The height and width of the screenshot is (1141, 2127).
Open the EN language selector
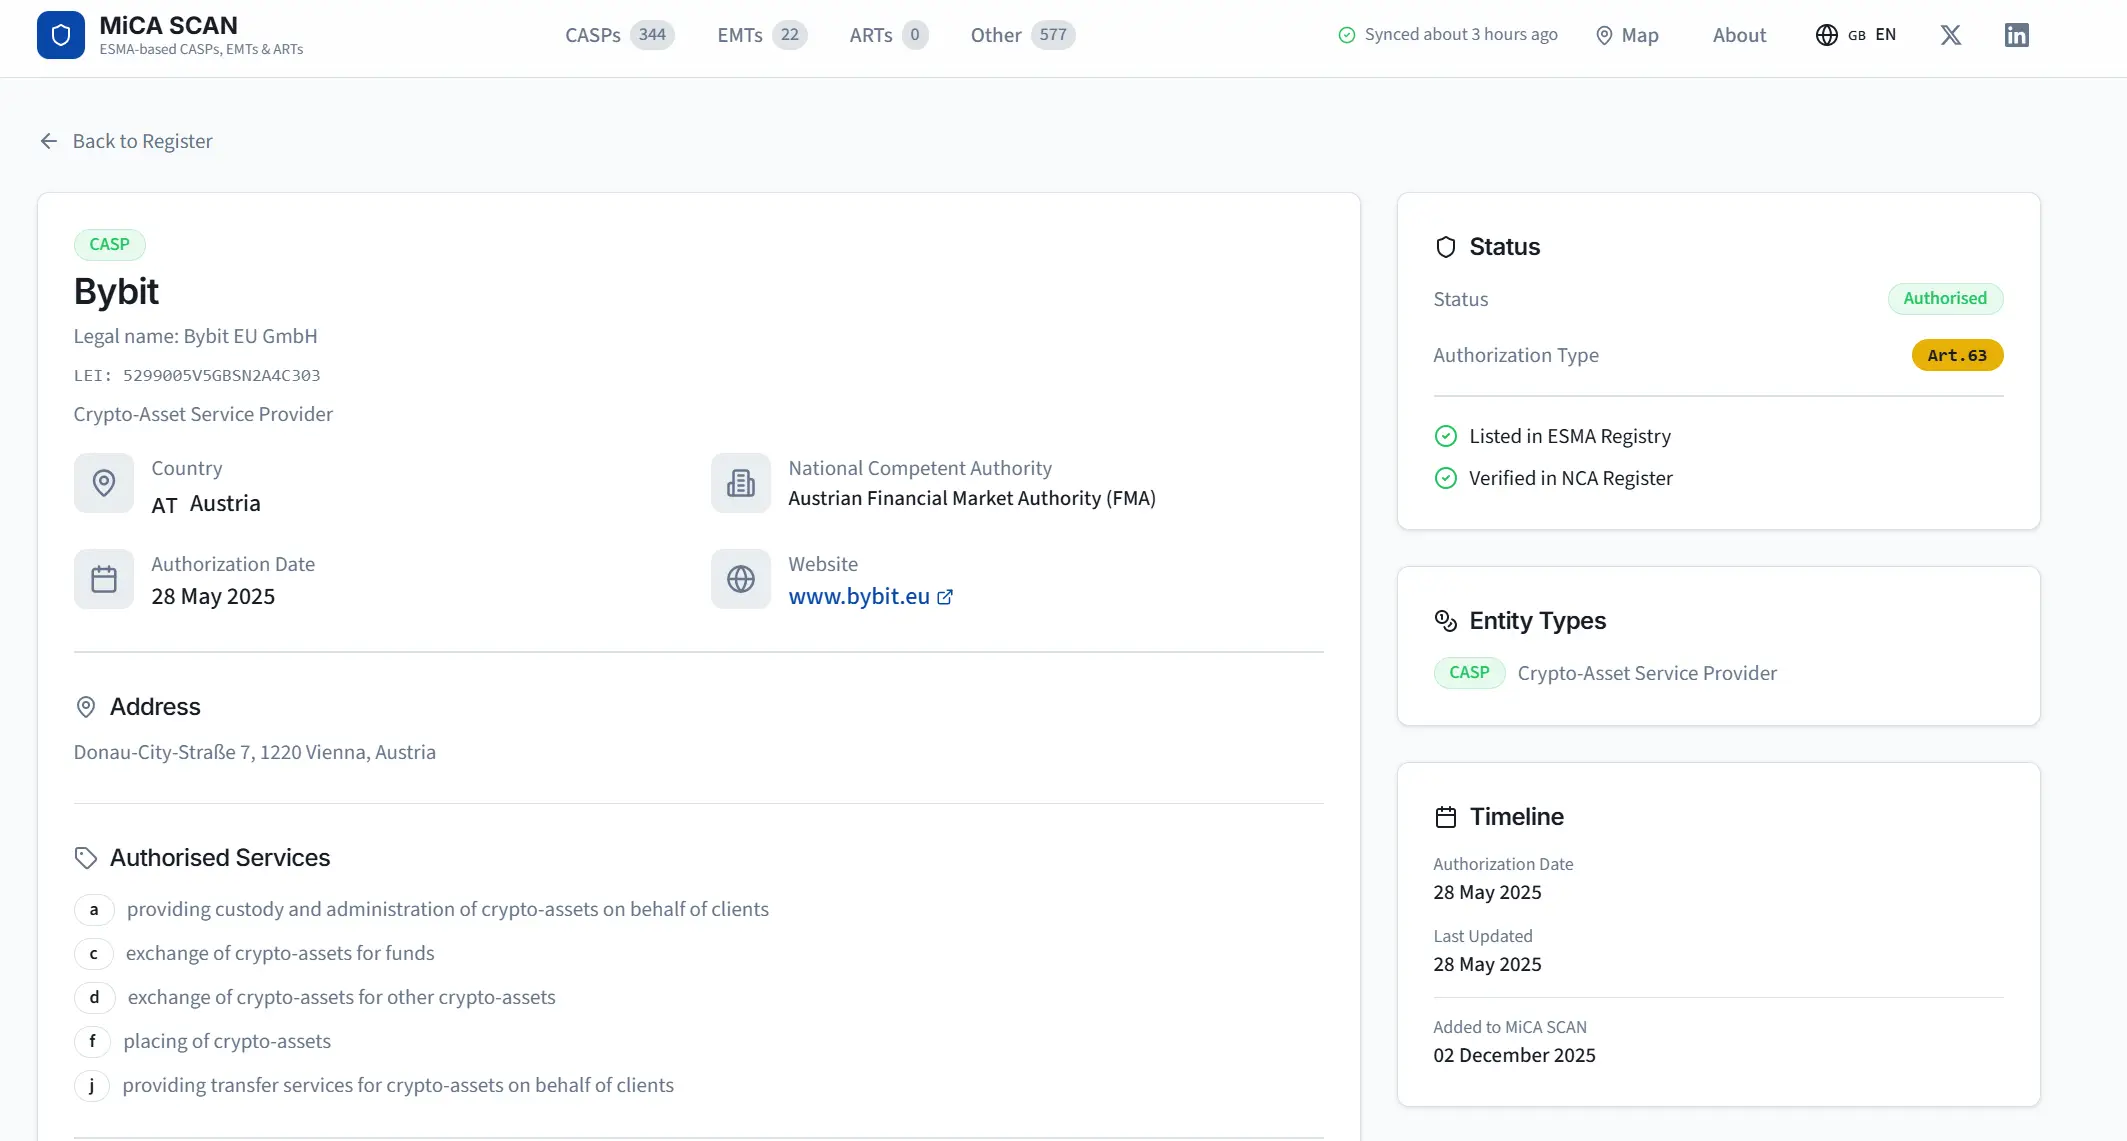click(x=1856, y=35)
